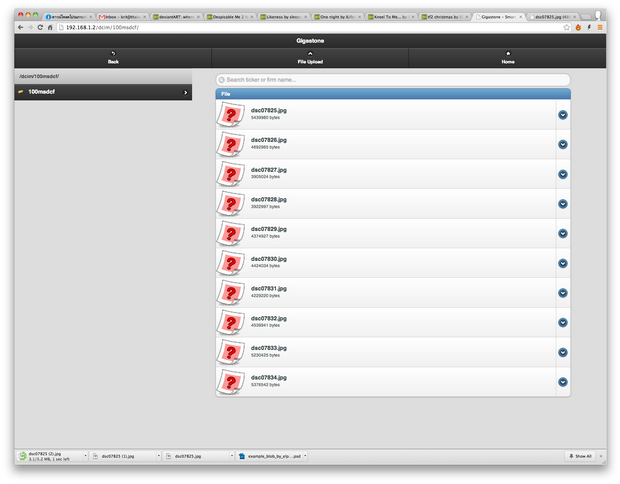Expand options arrow for dsc07829.jpg
Image resolution: width=620 pixels, height=484 pixels.
563,233
